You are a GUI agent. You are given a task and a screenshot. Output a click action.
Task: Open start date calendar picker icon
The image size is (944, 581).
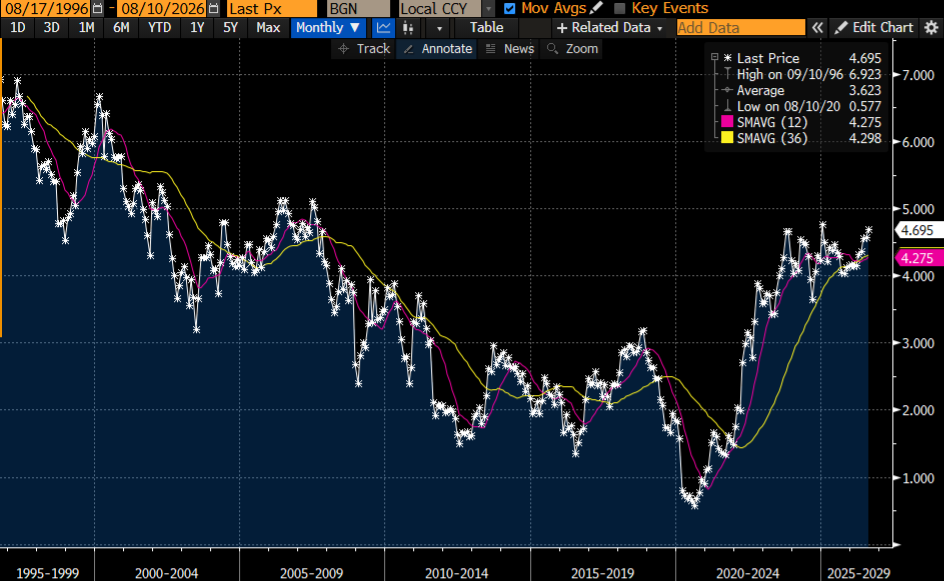point(98,8)
